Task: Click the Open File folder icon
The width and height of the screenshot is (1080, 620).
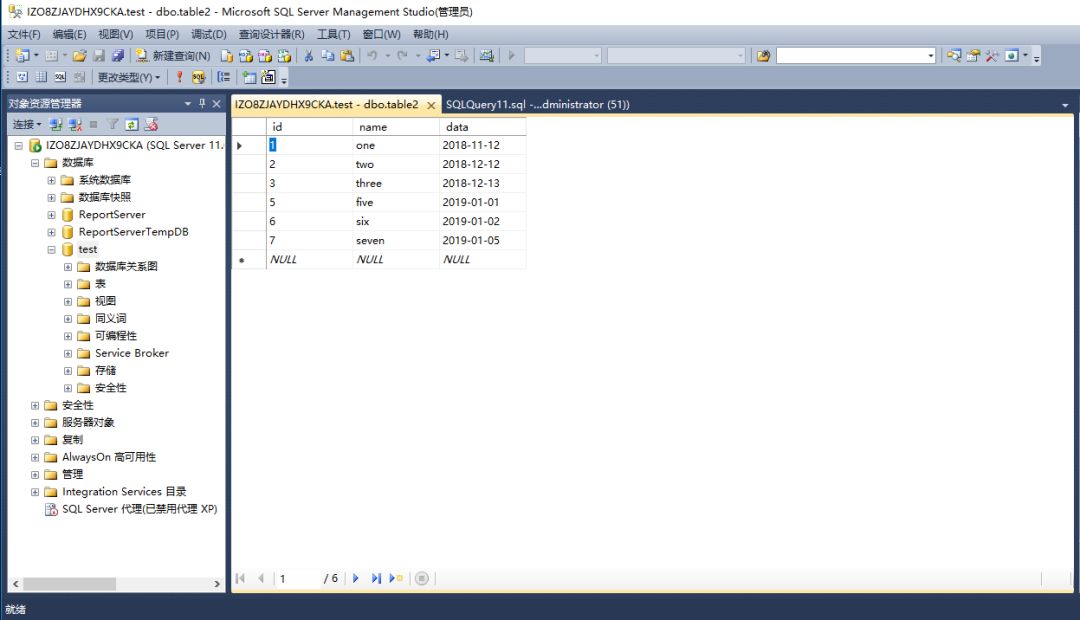Action: (79, 56)
